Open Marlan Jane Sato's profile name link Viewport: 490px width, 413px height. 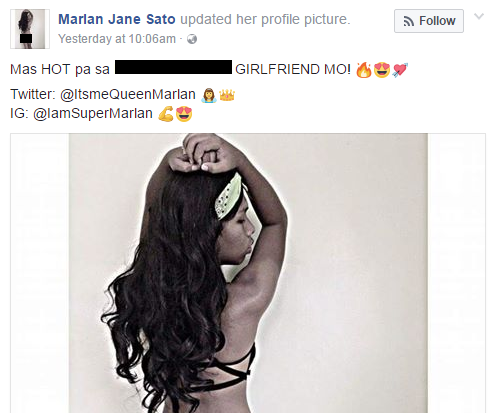point(117,19)
